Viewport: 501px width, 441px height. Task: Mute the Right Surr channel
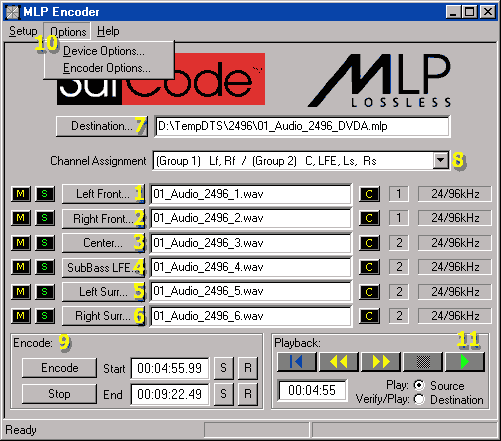(21, 316)
